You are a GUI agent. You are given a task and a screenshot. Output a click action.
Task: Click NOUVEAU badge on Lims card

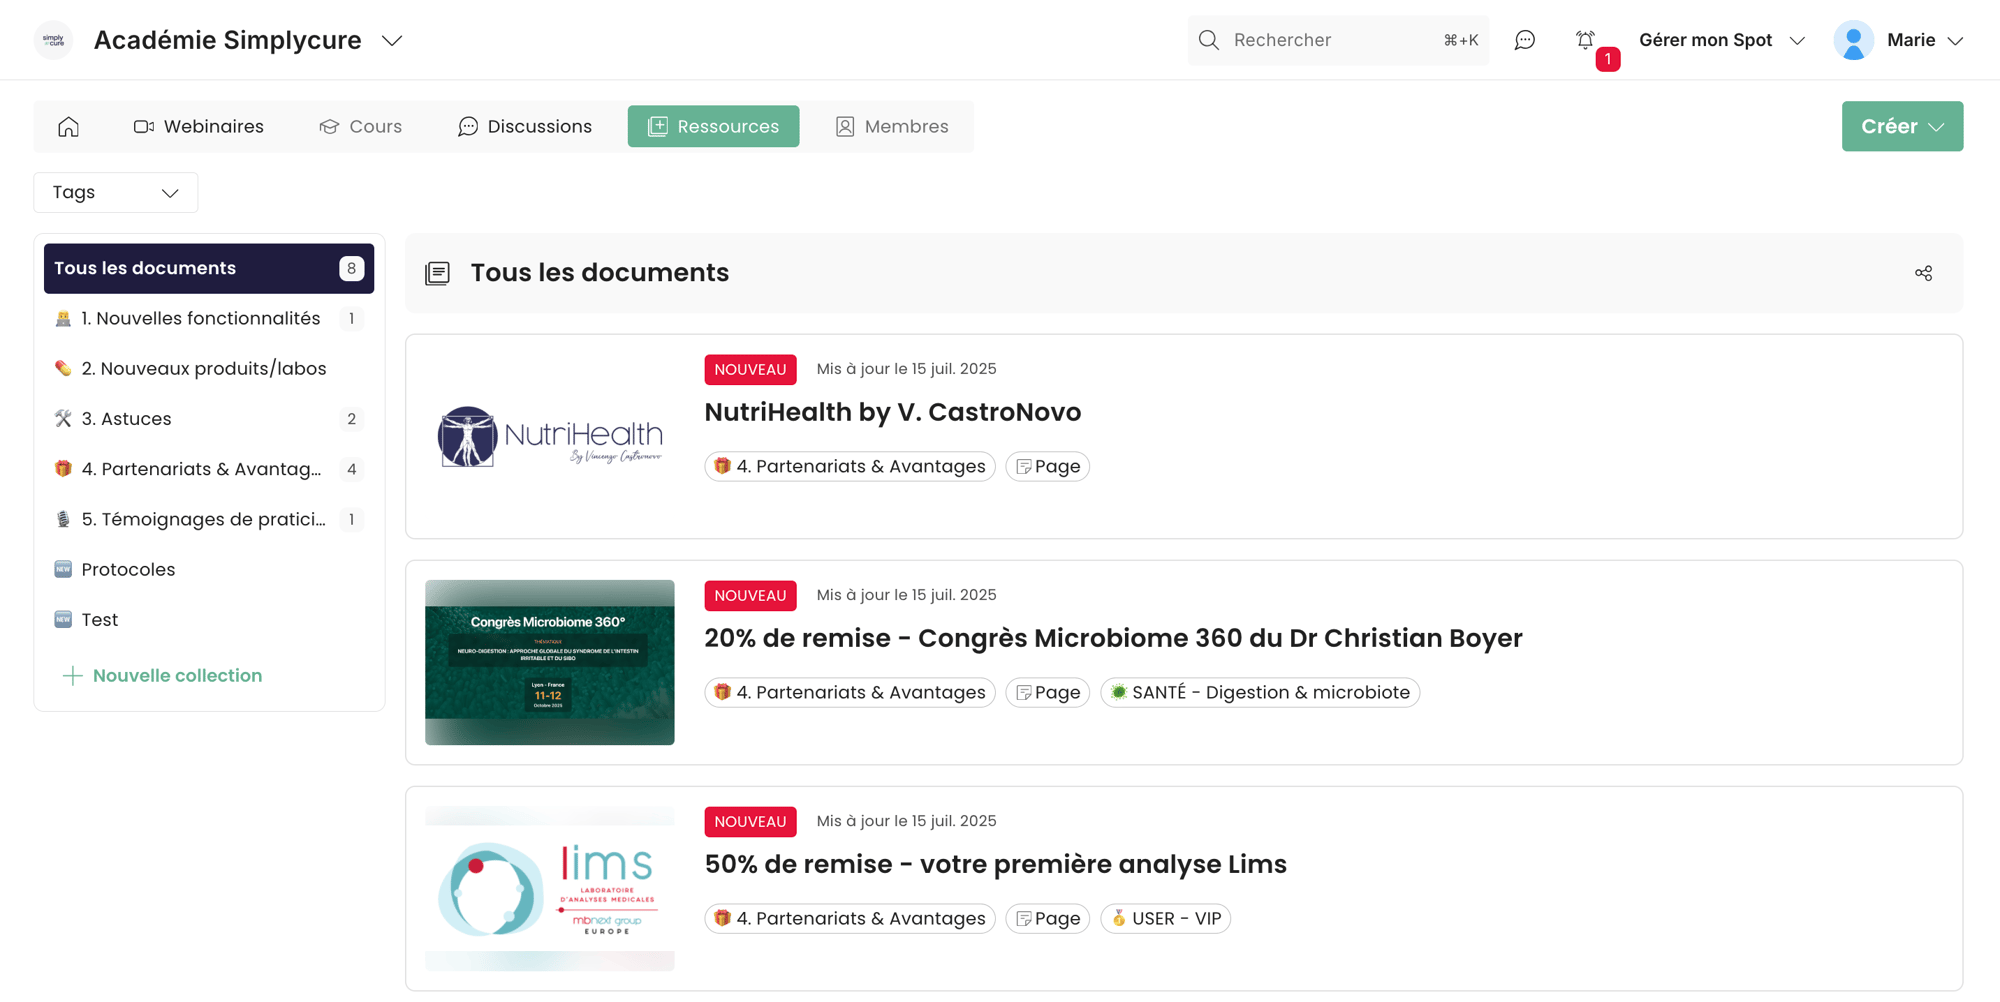click(750, 821)
